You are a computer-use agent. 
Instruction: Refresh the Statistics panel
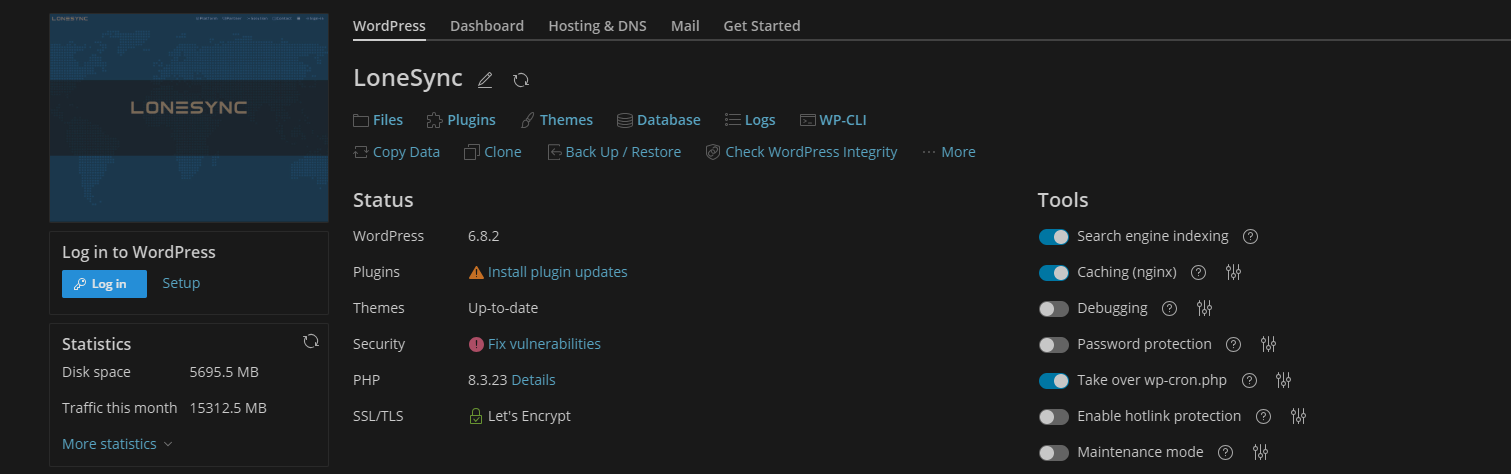point(311,341)
